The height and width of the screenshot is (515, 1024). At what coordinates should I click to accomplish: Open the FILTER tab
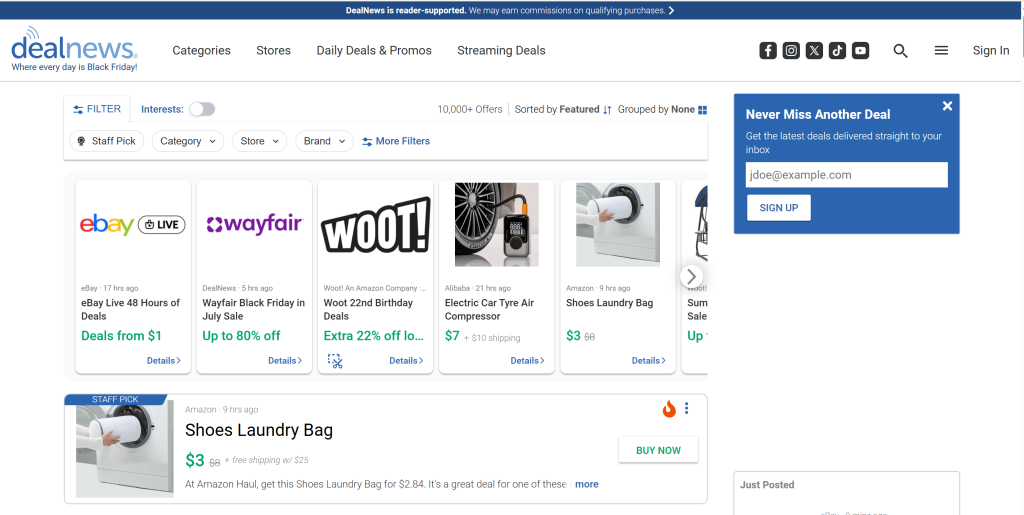tap(97, 109)
